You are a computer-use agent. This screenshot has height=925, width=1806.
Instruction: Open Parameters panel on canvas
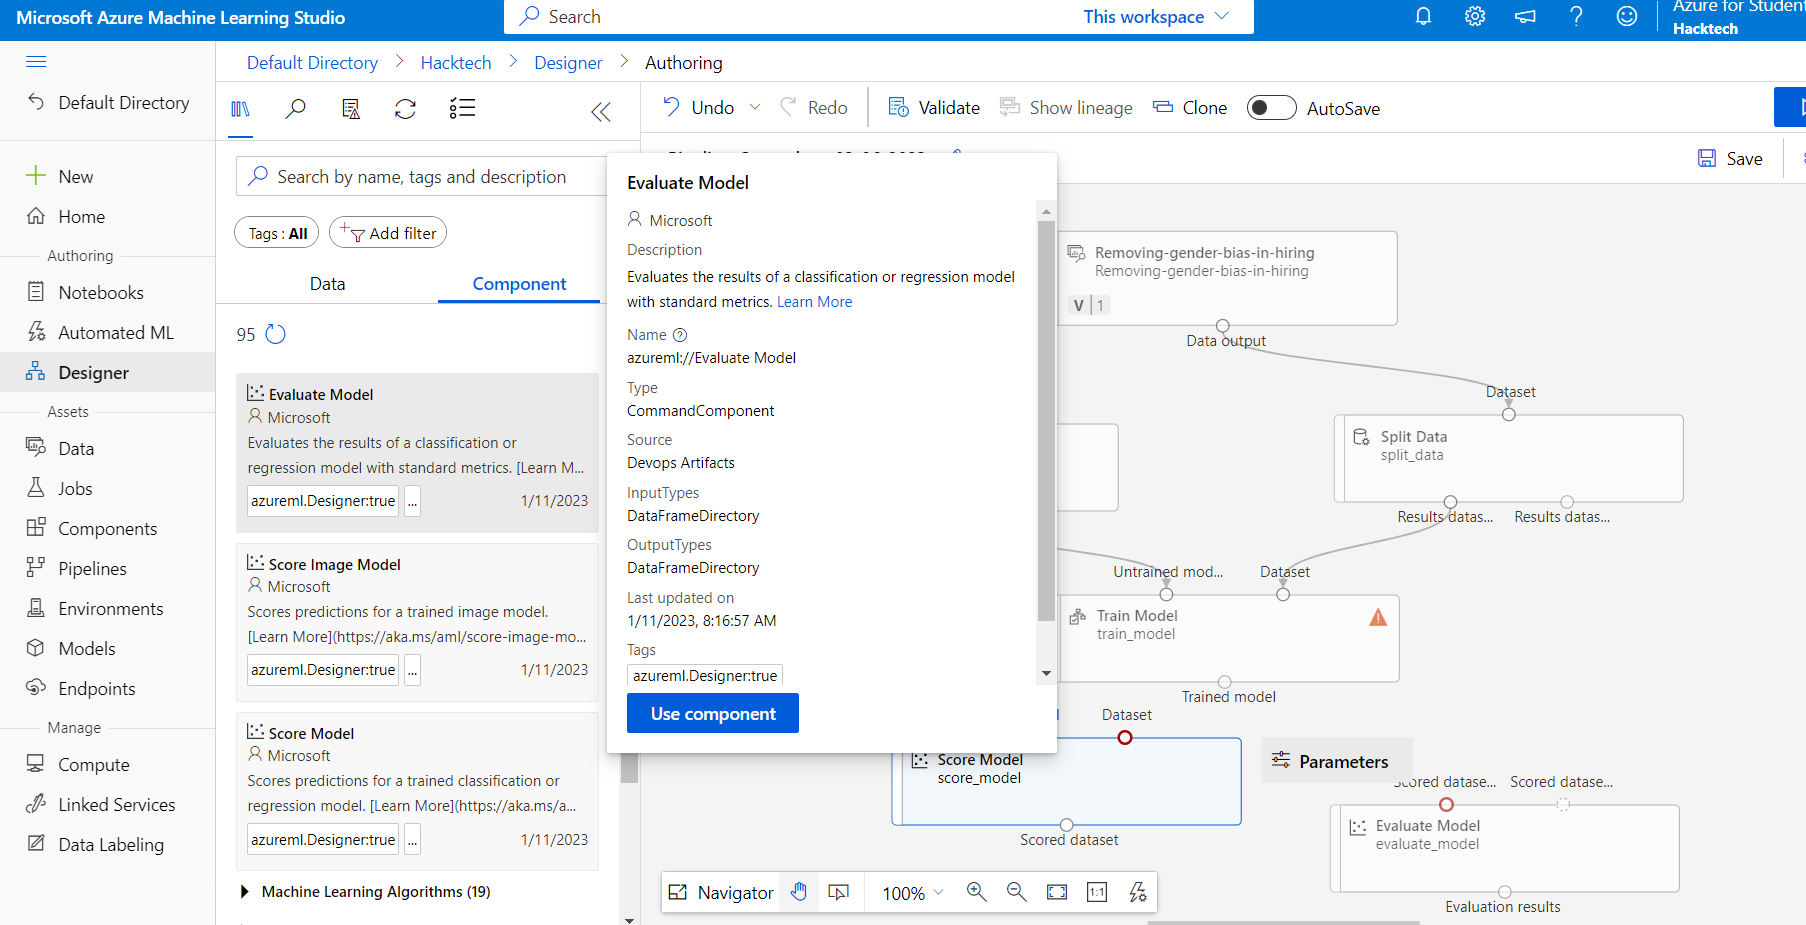[1336, 761]
